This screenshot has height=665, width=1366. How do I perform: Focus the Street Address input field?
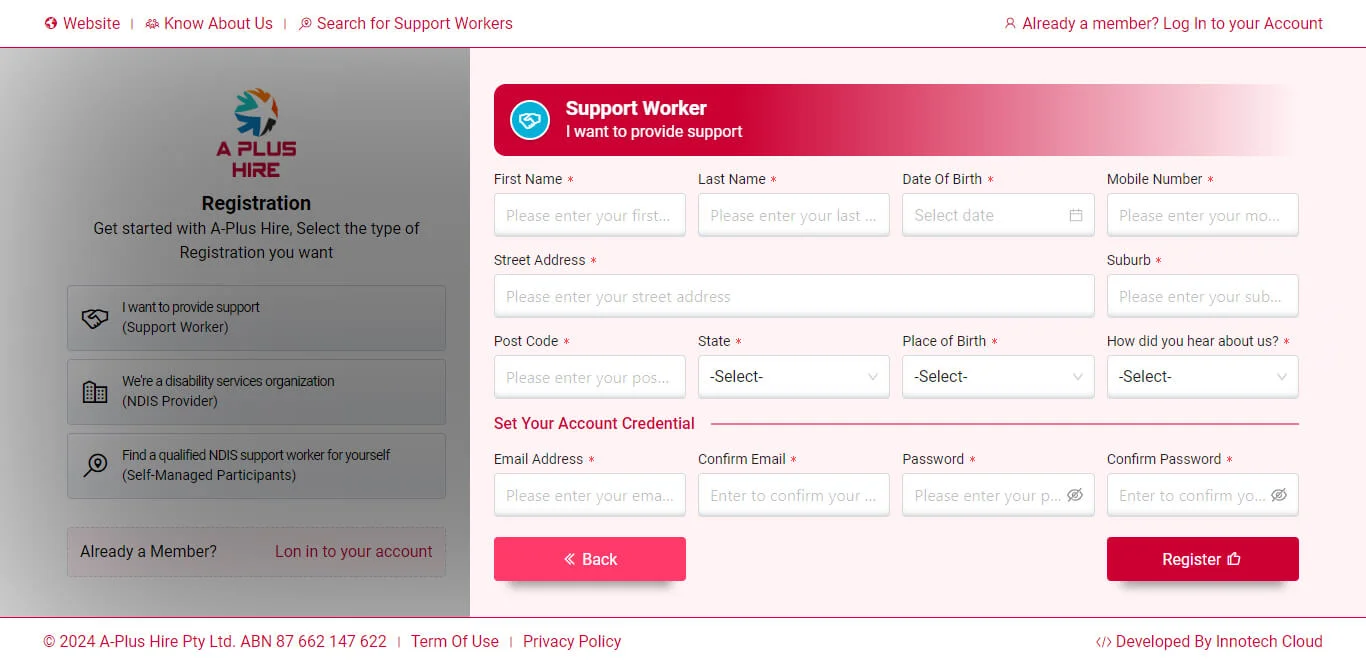pos(793,297)
